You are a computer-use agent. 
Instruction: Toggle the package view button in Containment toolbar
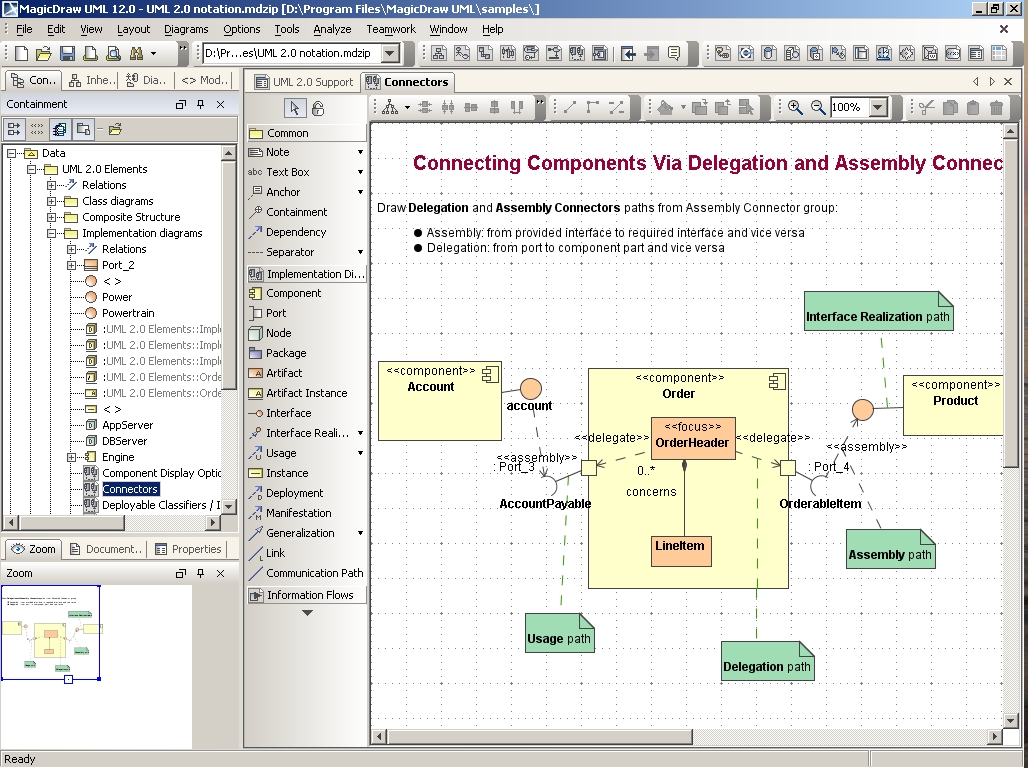pos(83,129)
